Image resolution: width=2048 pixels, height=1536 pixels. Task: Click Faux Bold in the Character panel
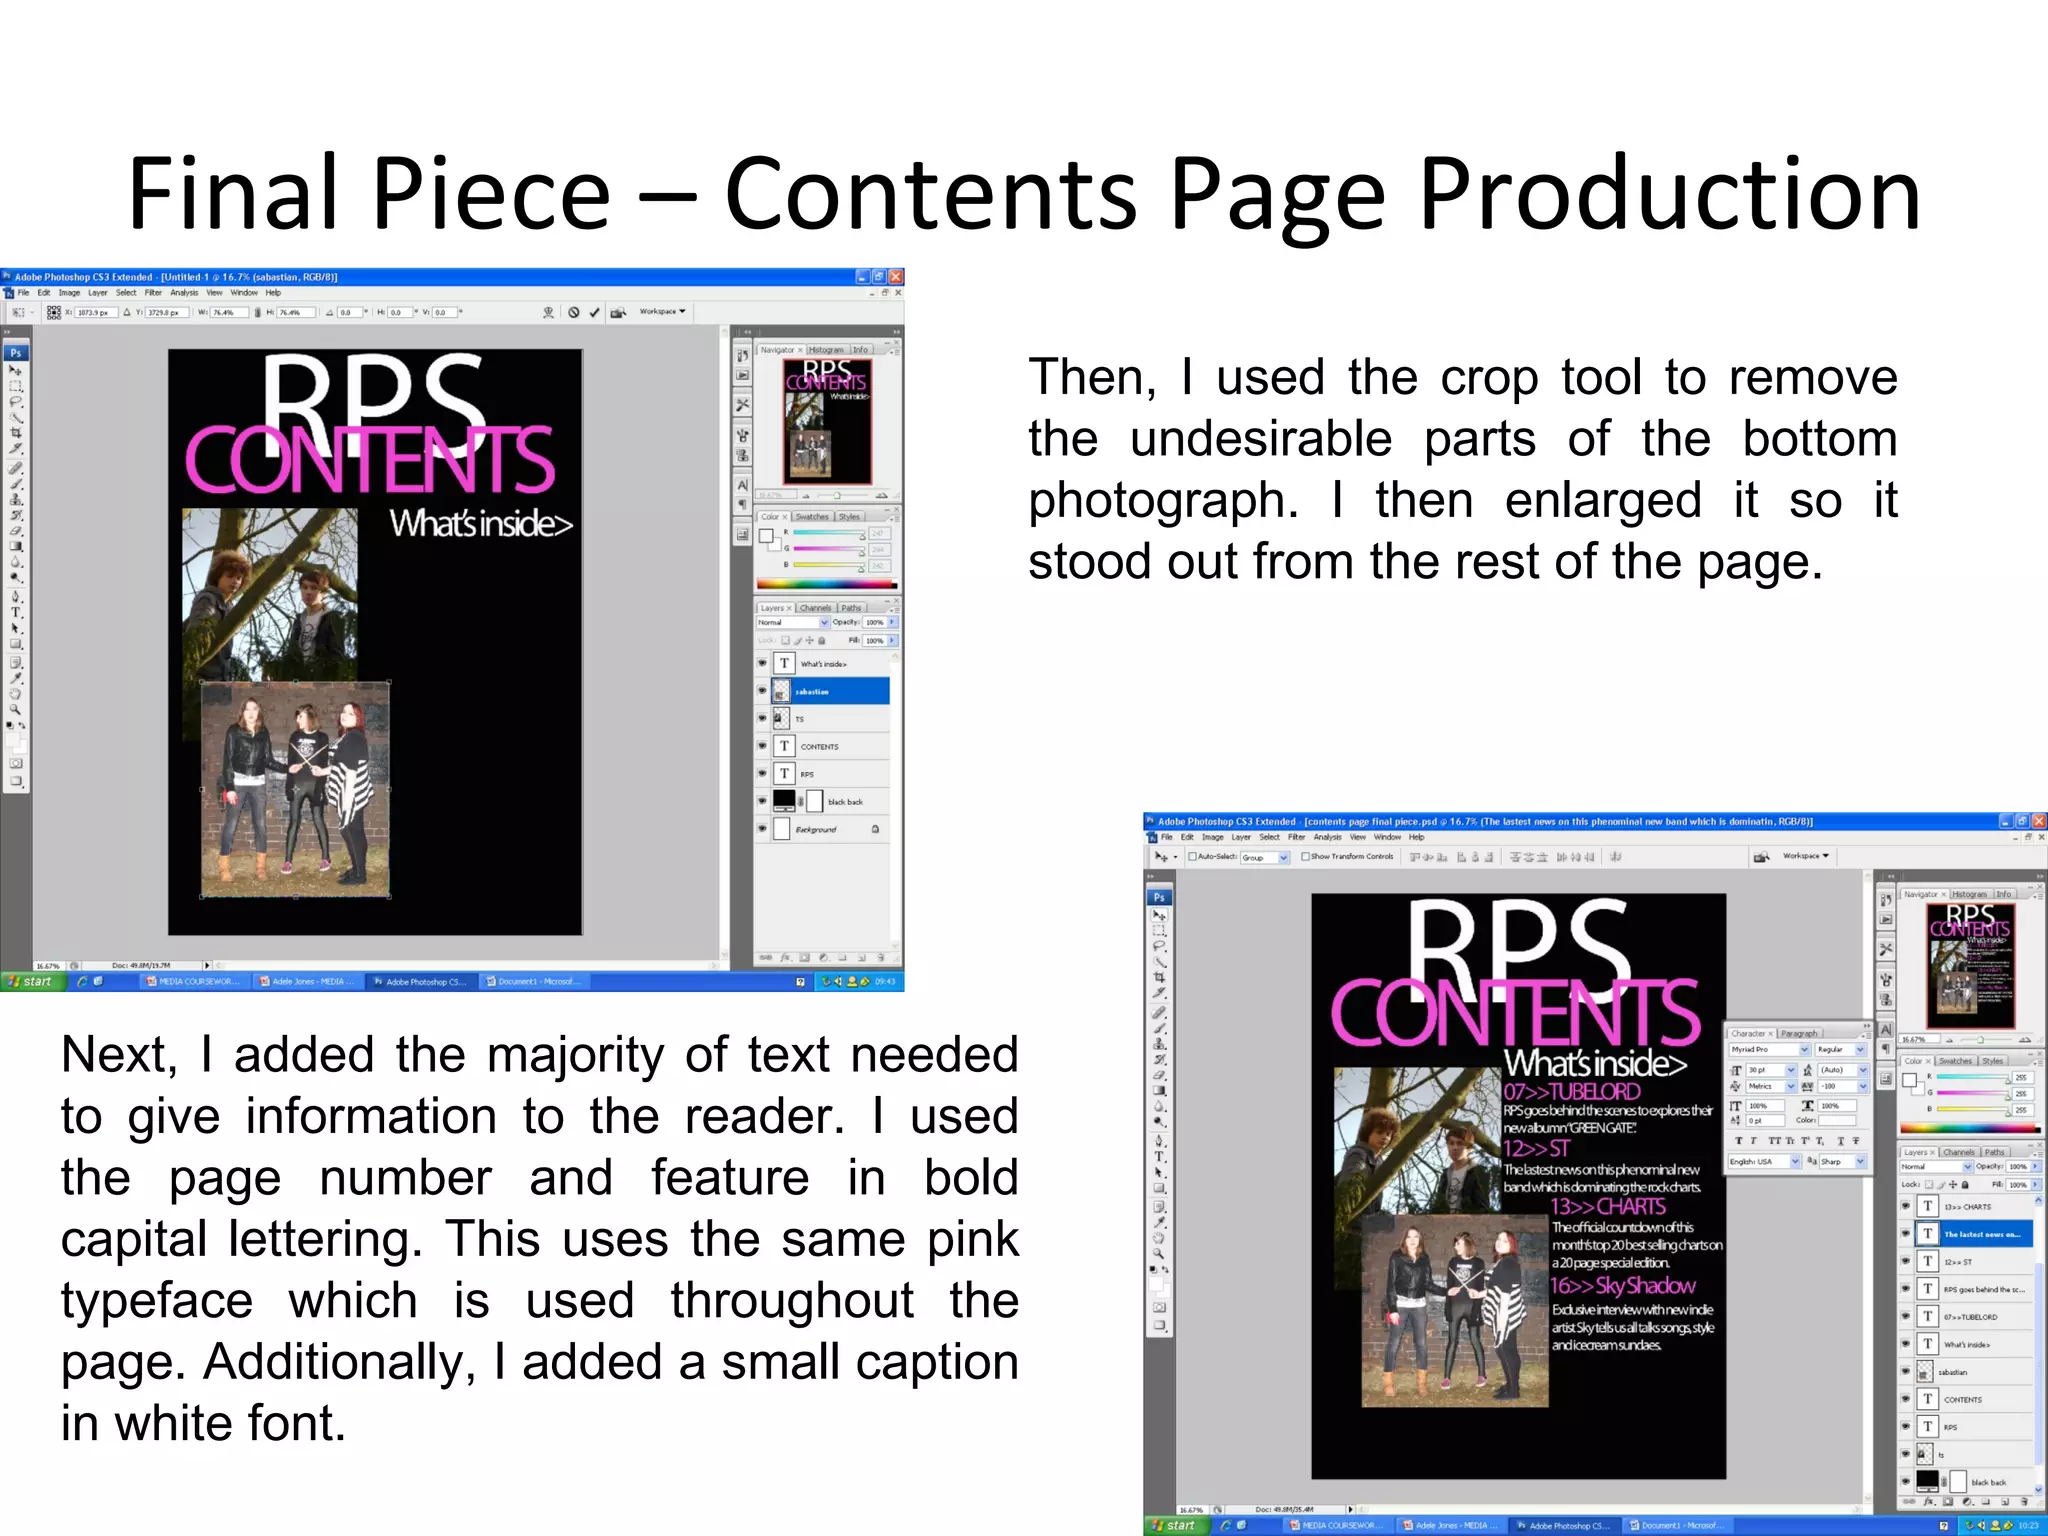[1739, 1141]
